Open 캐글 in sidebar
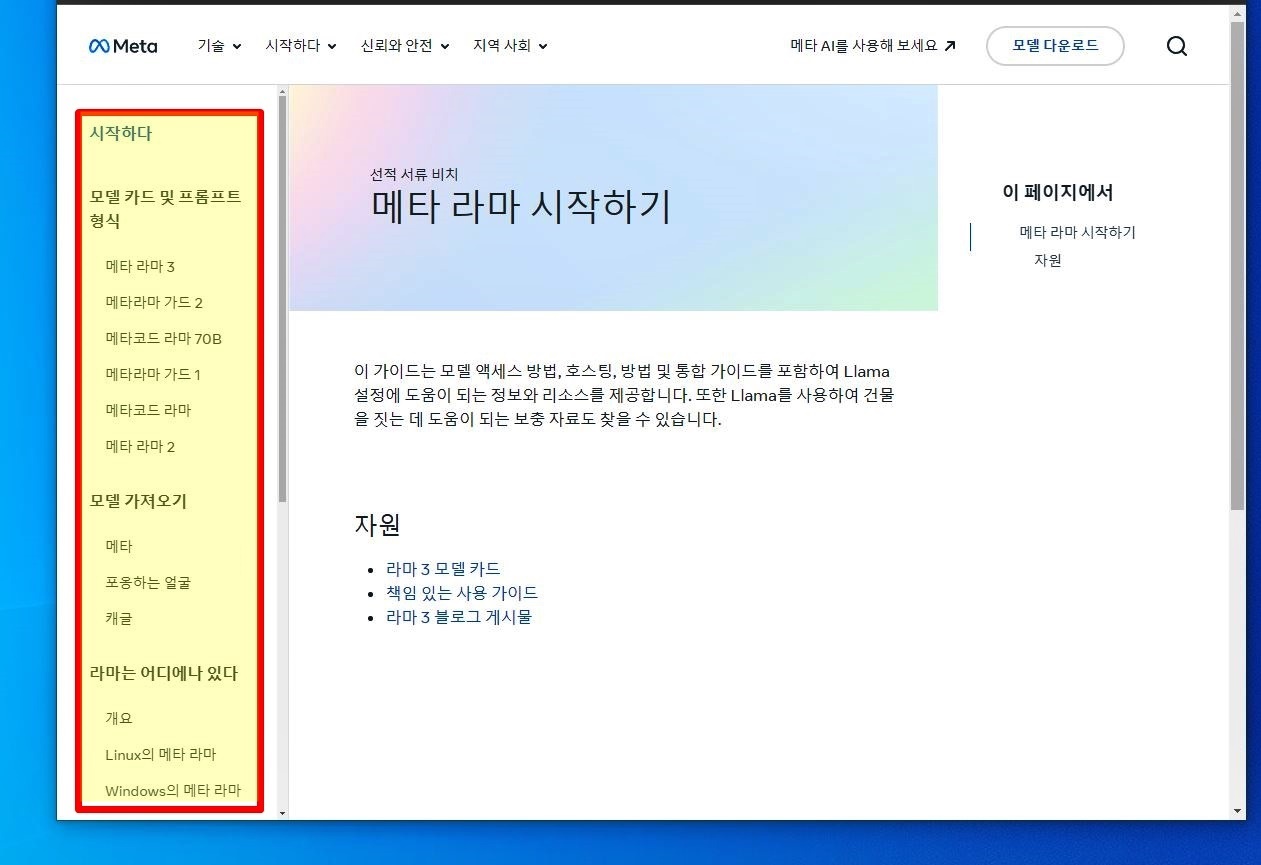The image size is (1261, 865). point(119,618)
